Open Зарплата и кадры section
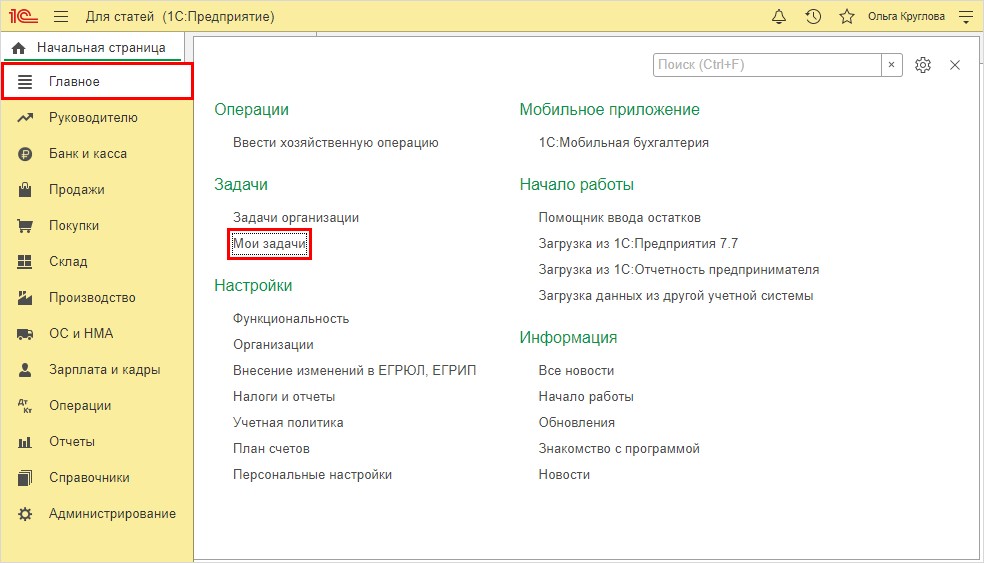The width and height of the screenshot is (984, 563). [105, 370]
